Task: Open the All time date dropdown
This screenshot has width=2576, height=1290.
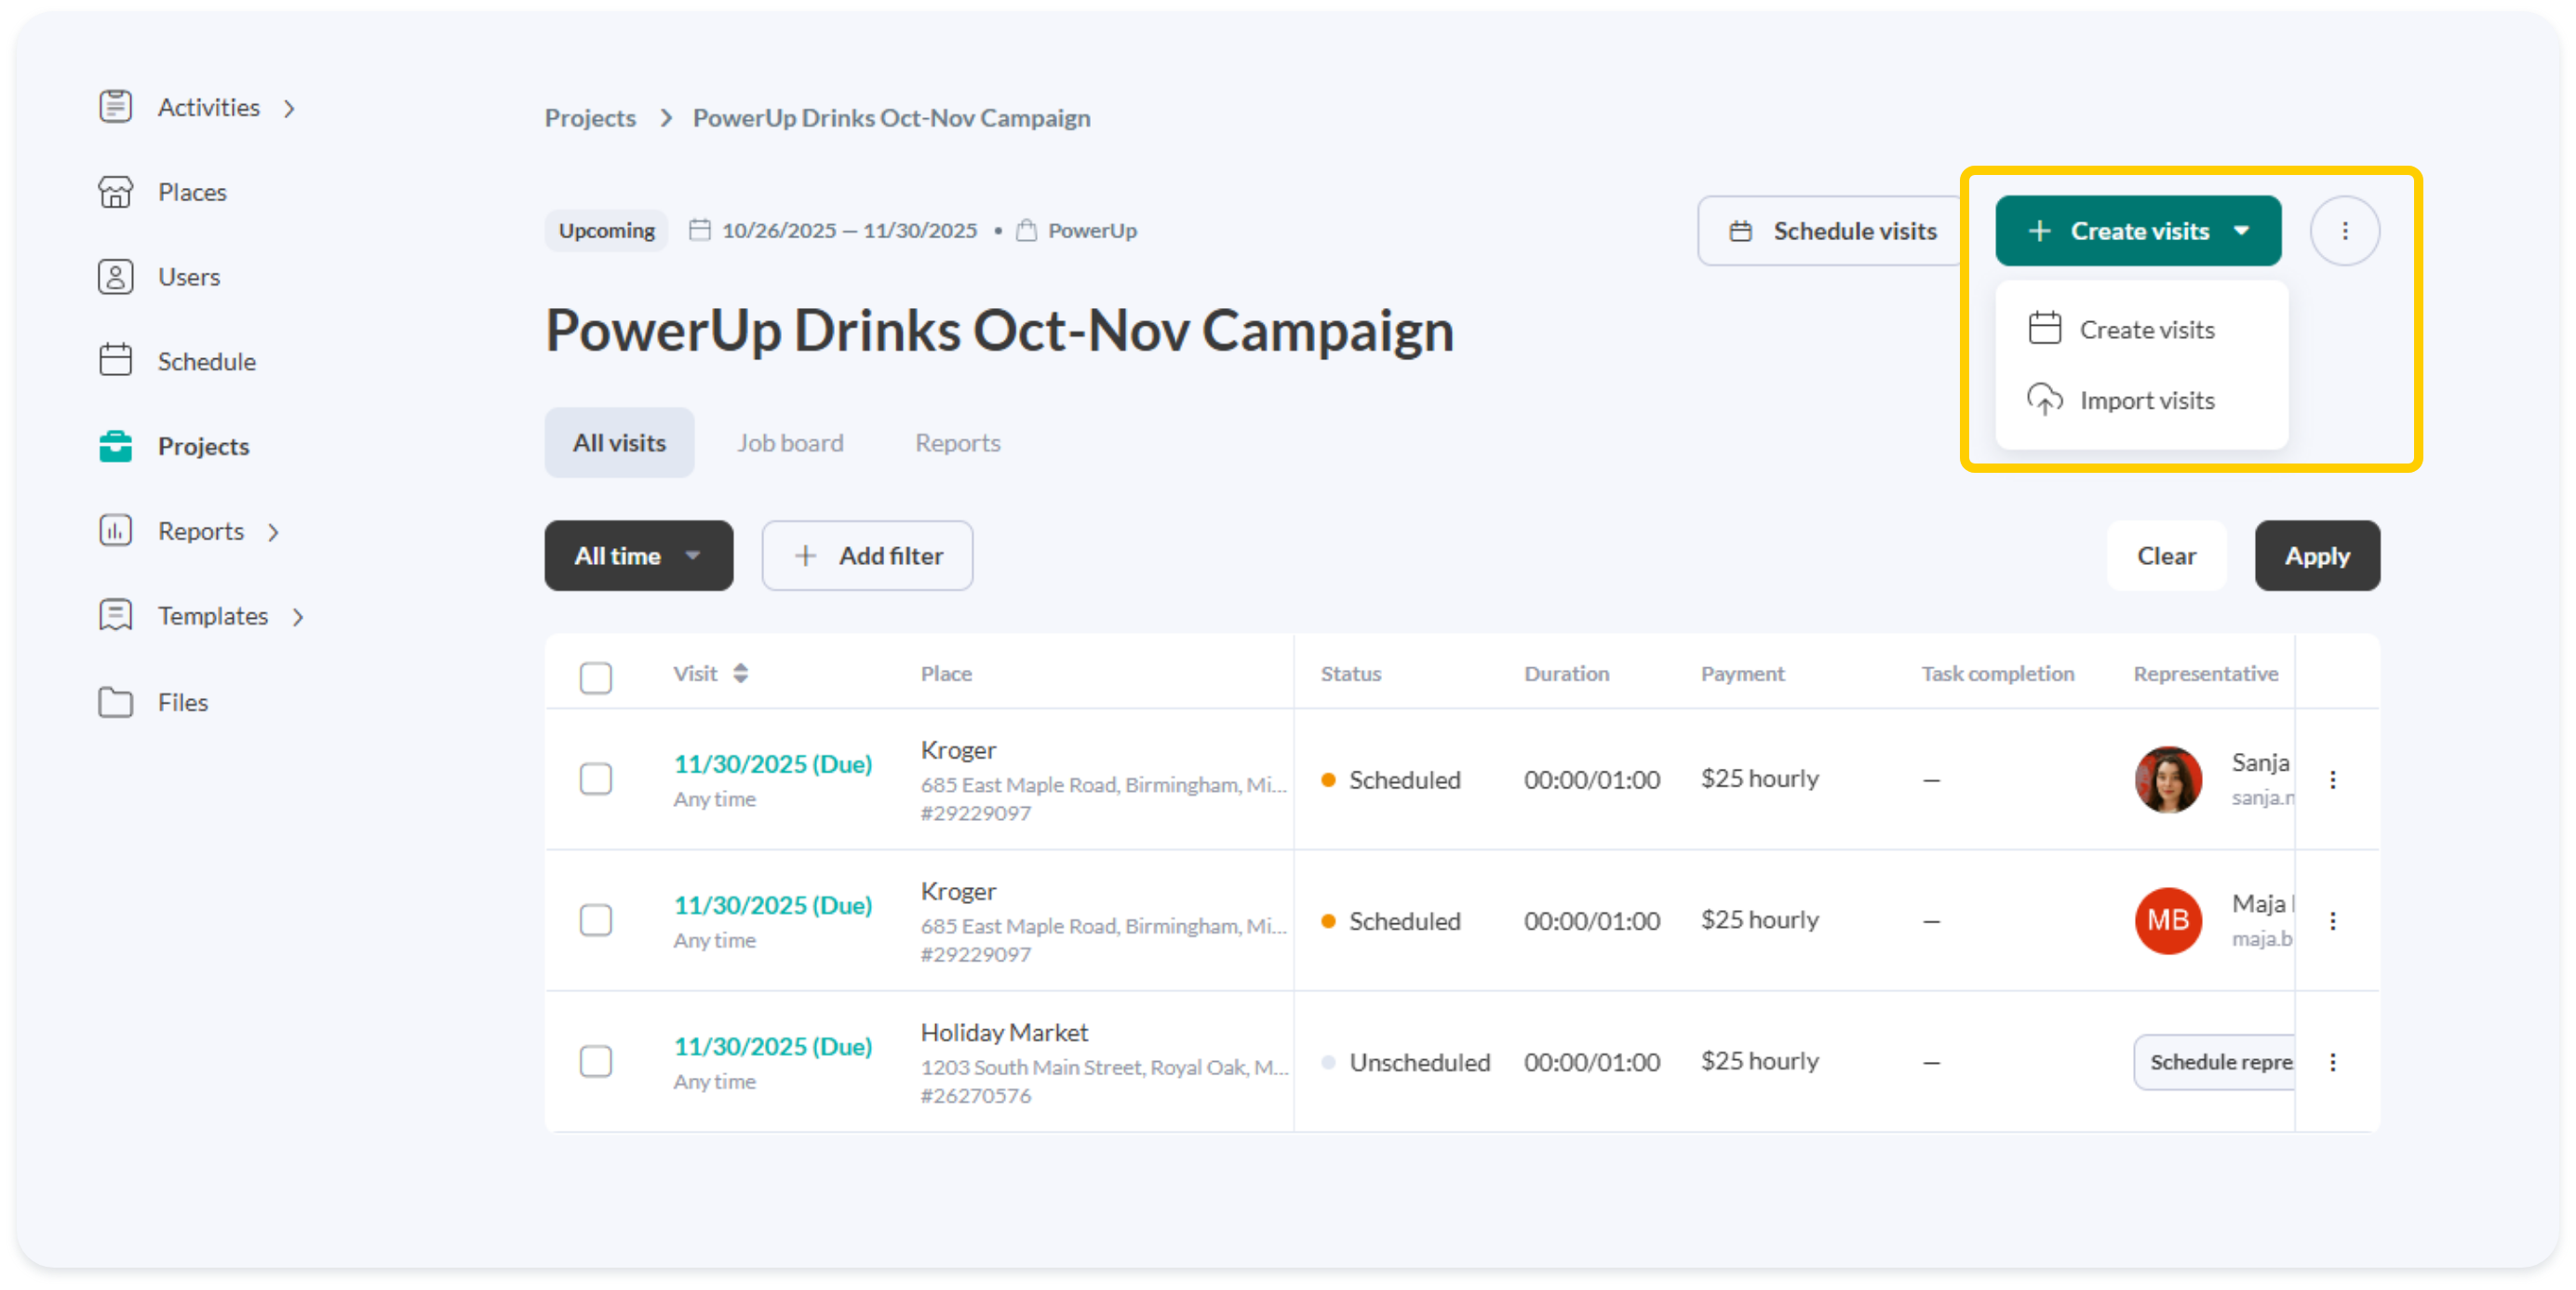Action: [638, 556]
